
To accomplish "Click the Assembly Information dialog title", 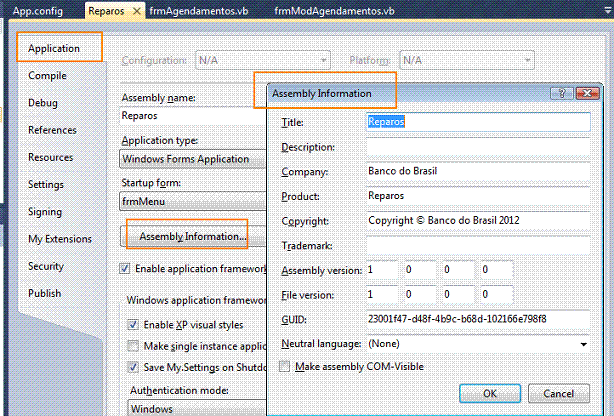I will click(x=322, y=94).
